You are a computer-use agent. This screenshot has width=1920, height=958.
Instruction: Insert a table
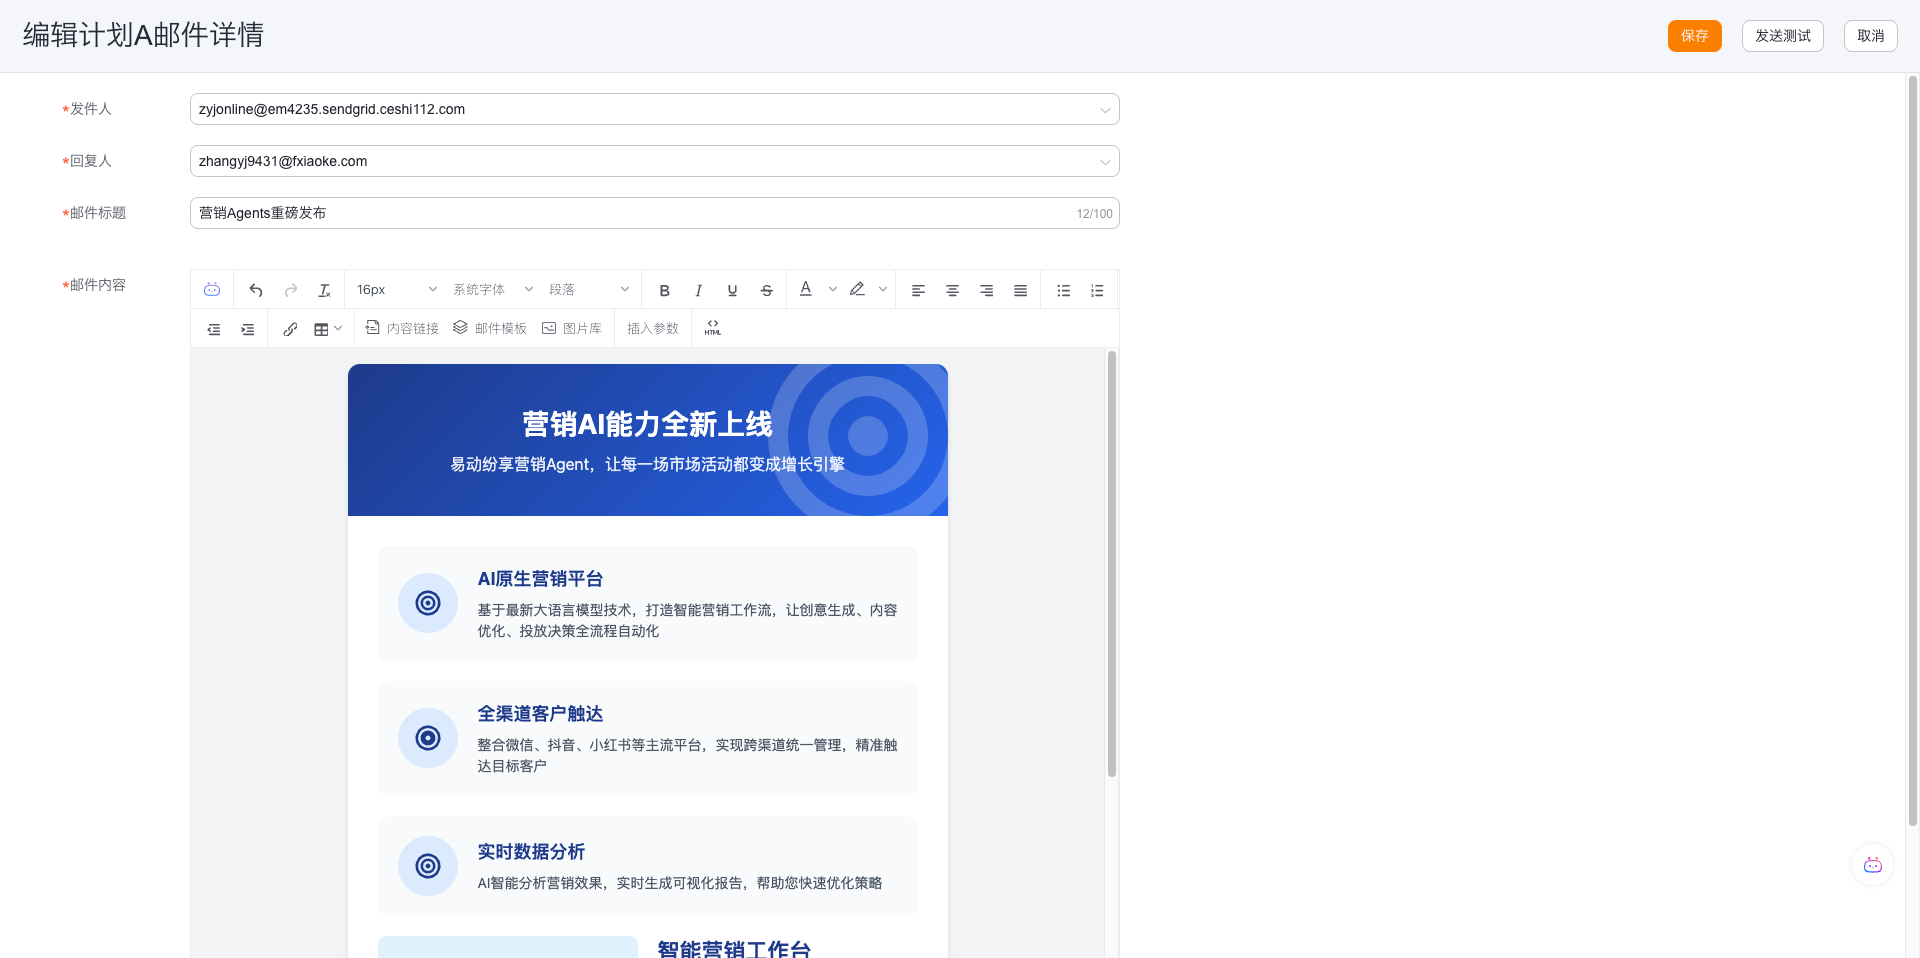(x=321, y=329)
